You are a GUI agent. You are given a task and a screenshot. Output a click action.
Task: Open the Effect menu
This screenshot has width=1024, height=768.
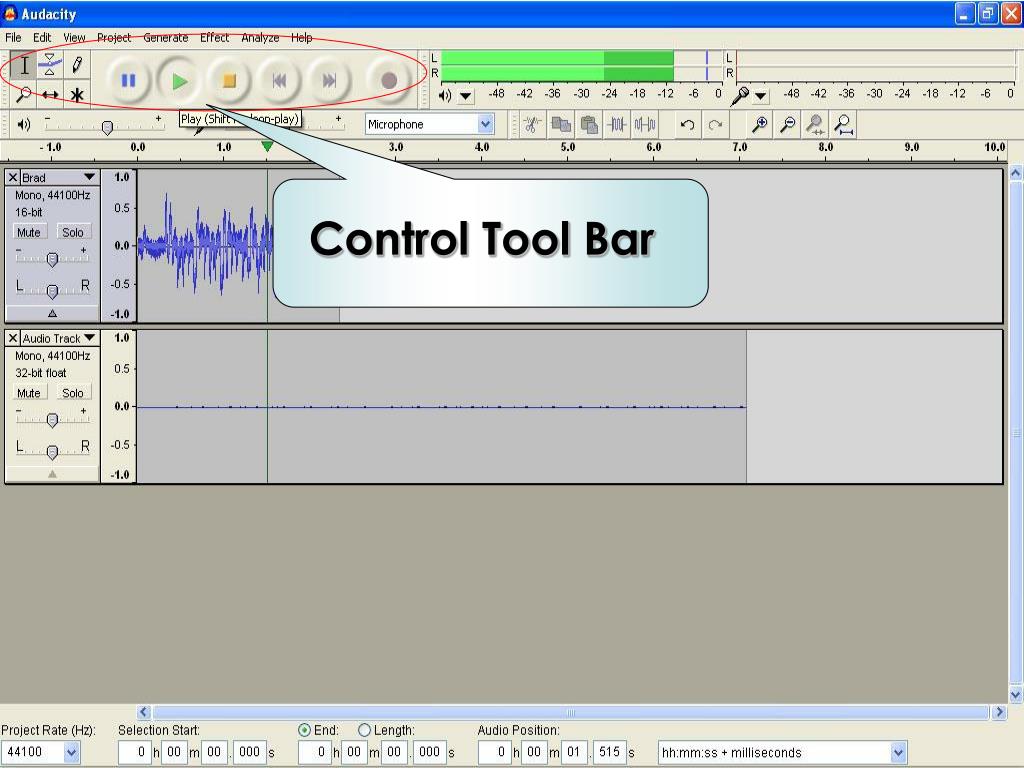click(214, 38)
